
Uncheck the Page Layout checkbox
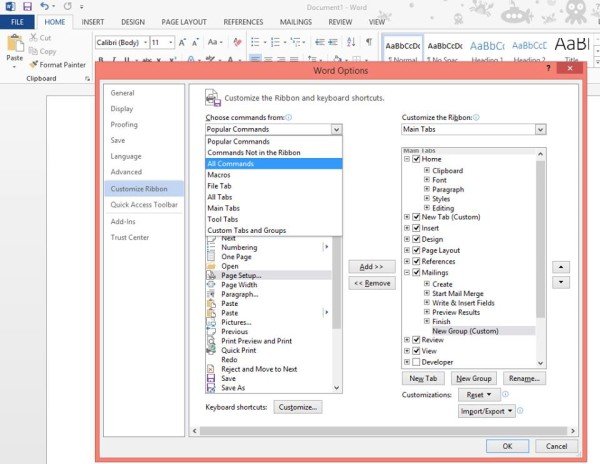pos(416,250)
